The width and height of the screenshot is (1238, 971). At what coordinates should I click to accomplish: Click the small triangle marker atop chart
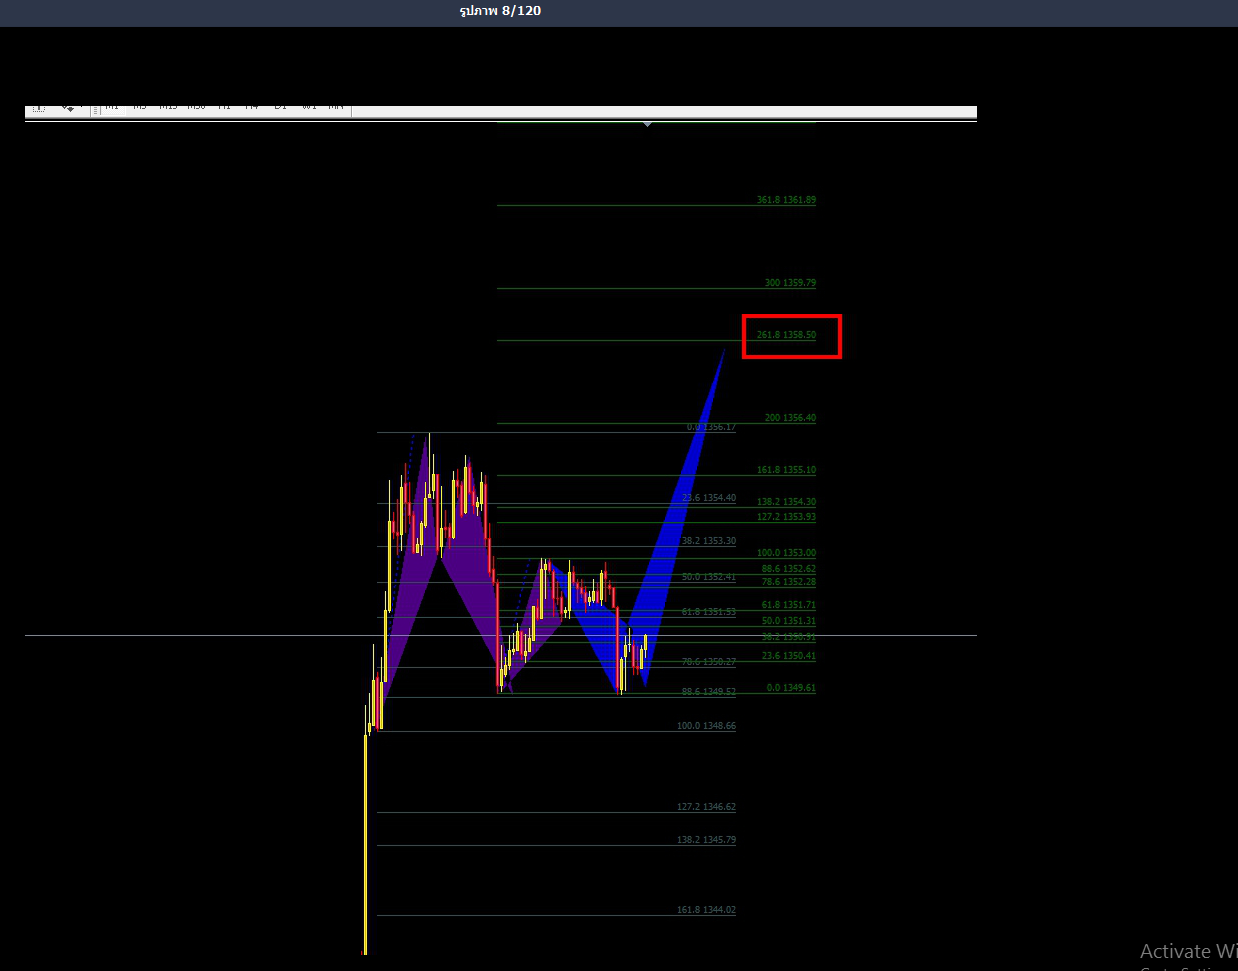(x=648, y=124)
